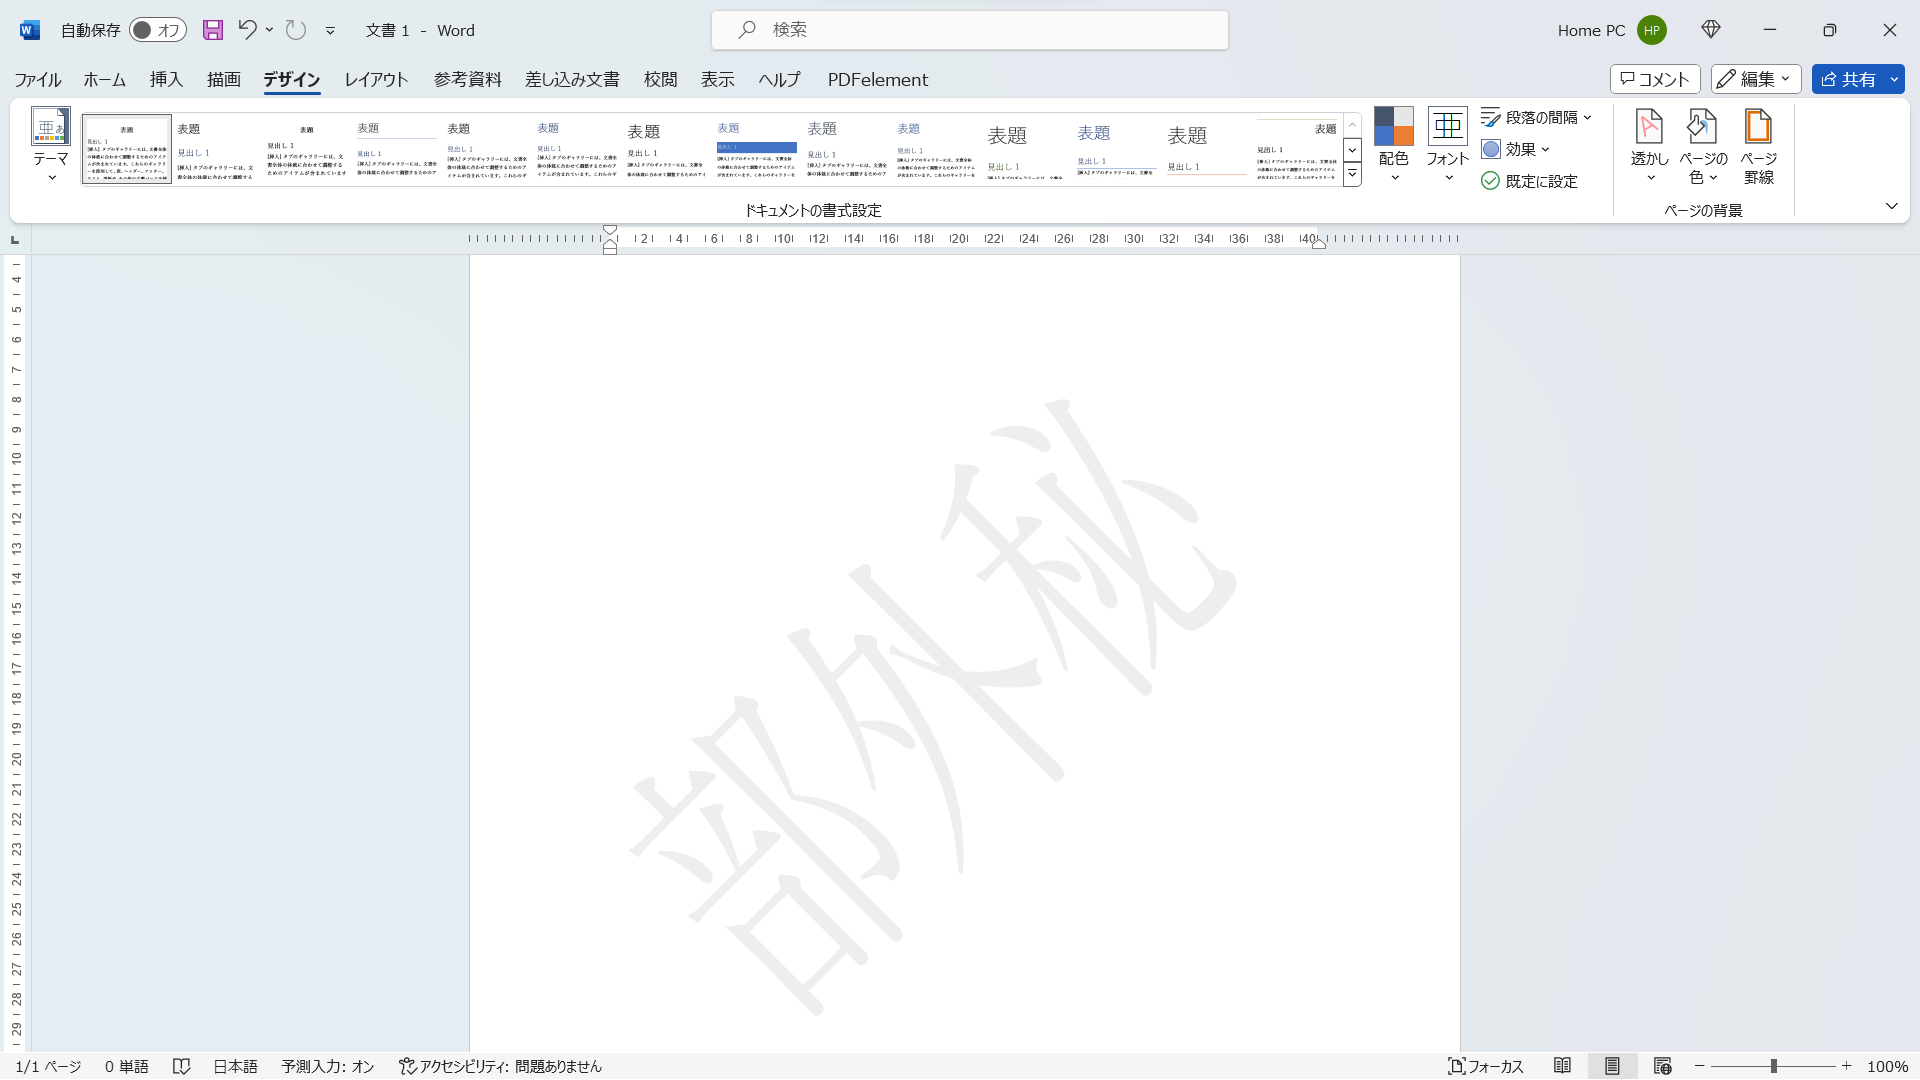This screenshot has height=1080, width=1920.
Task: Click the first line indent marker on ruler
Action: click(x=610, y=230)
